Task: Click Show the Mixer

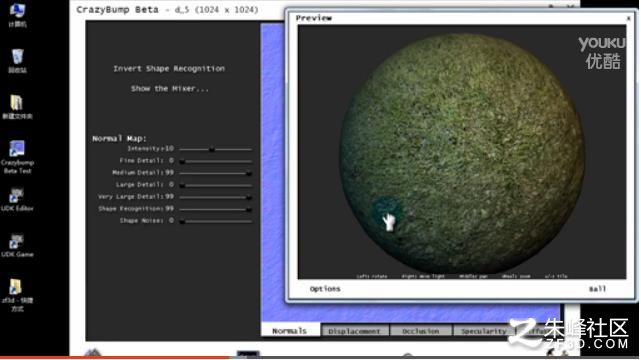Action: pyautogui.click(x=170, y=89)
